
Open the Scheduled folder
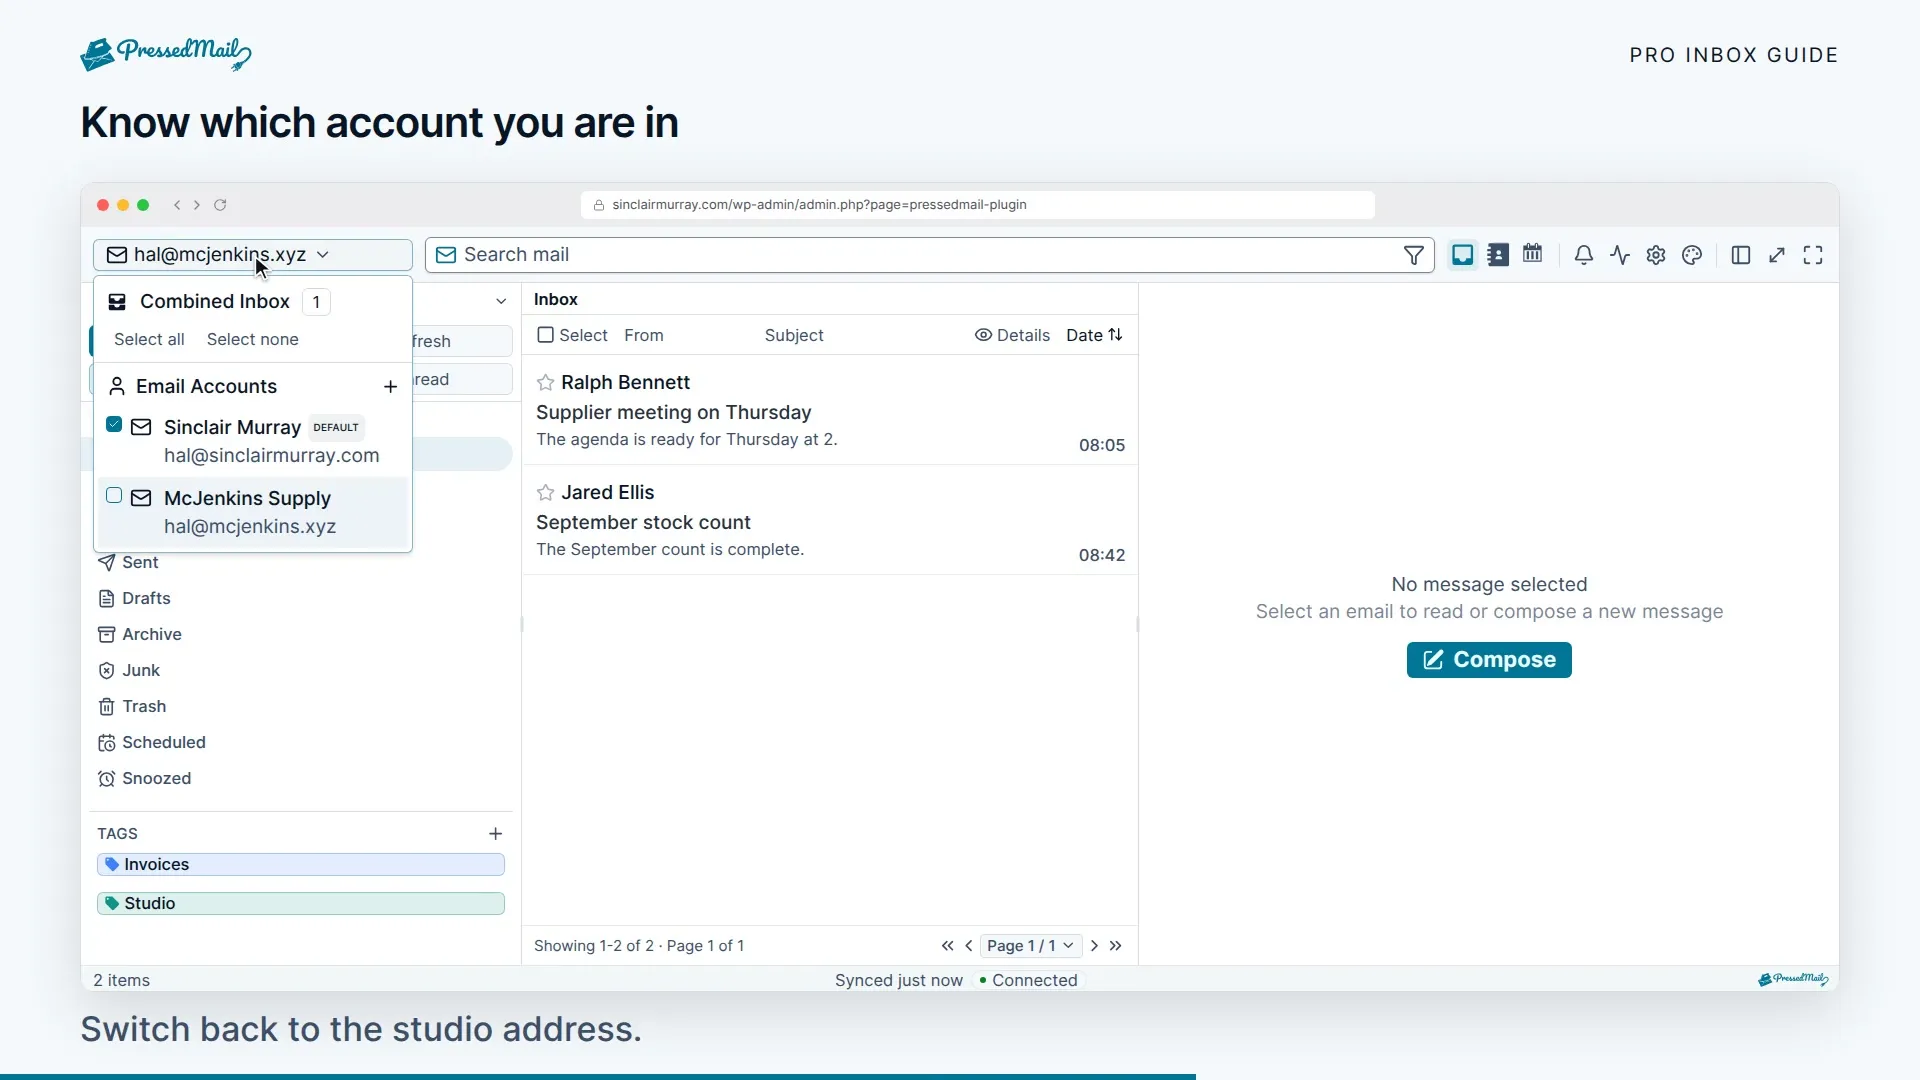152,743
